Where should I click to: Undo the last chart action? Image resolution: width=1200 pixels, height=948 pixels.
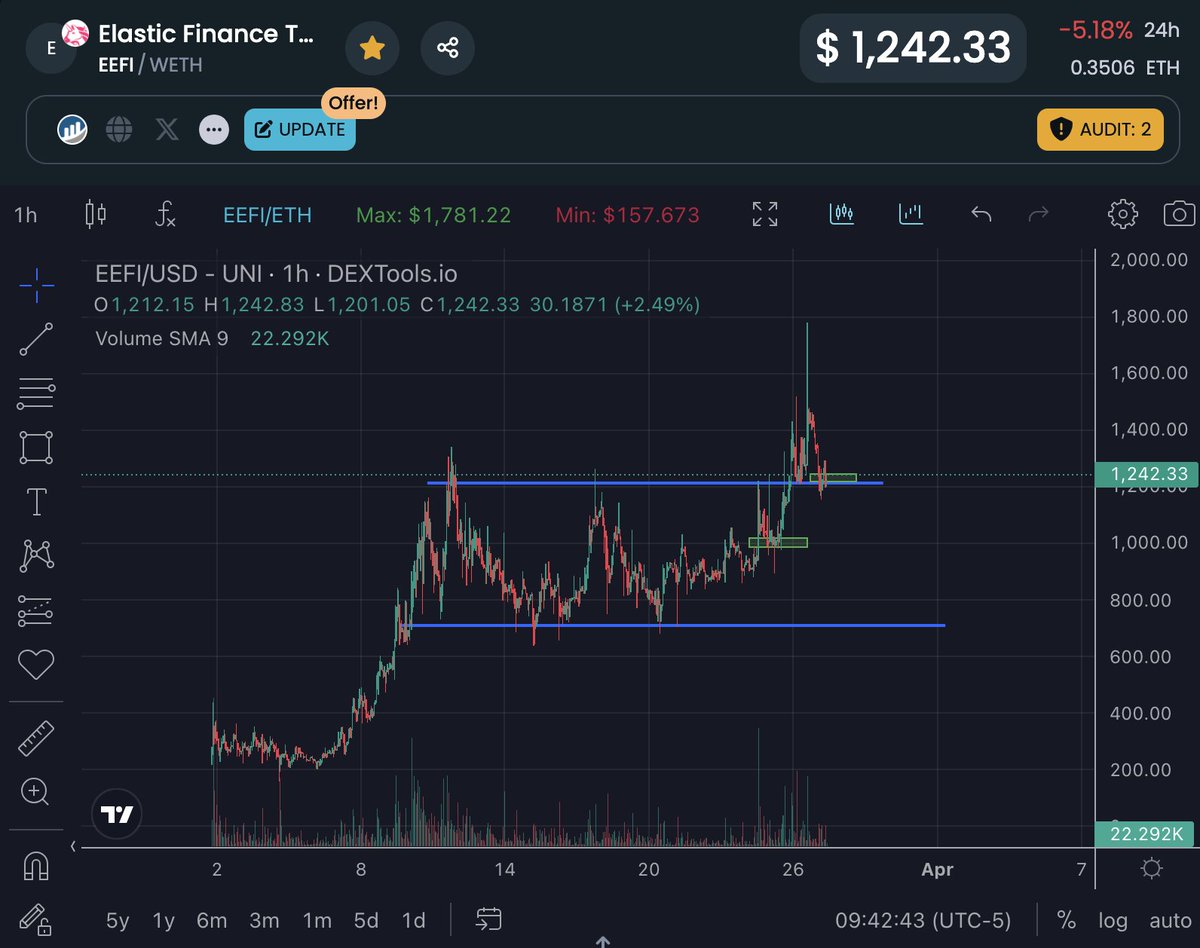[980, 214]
